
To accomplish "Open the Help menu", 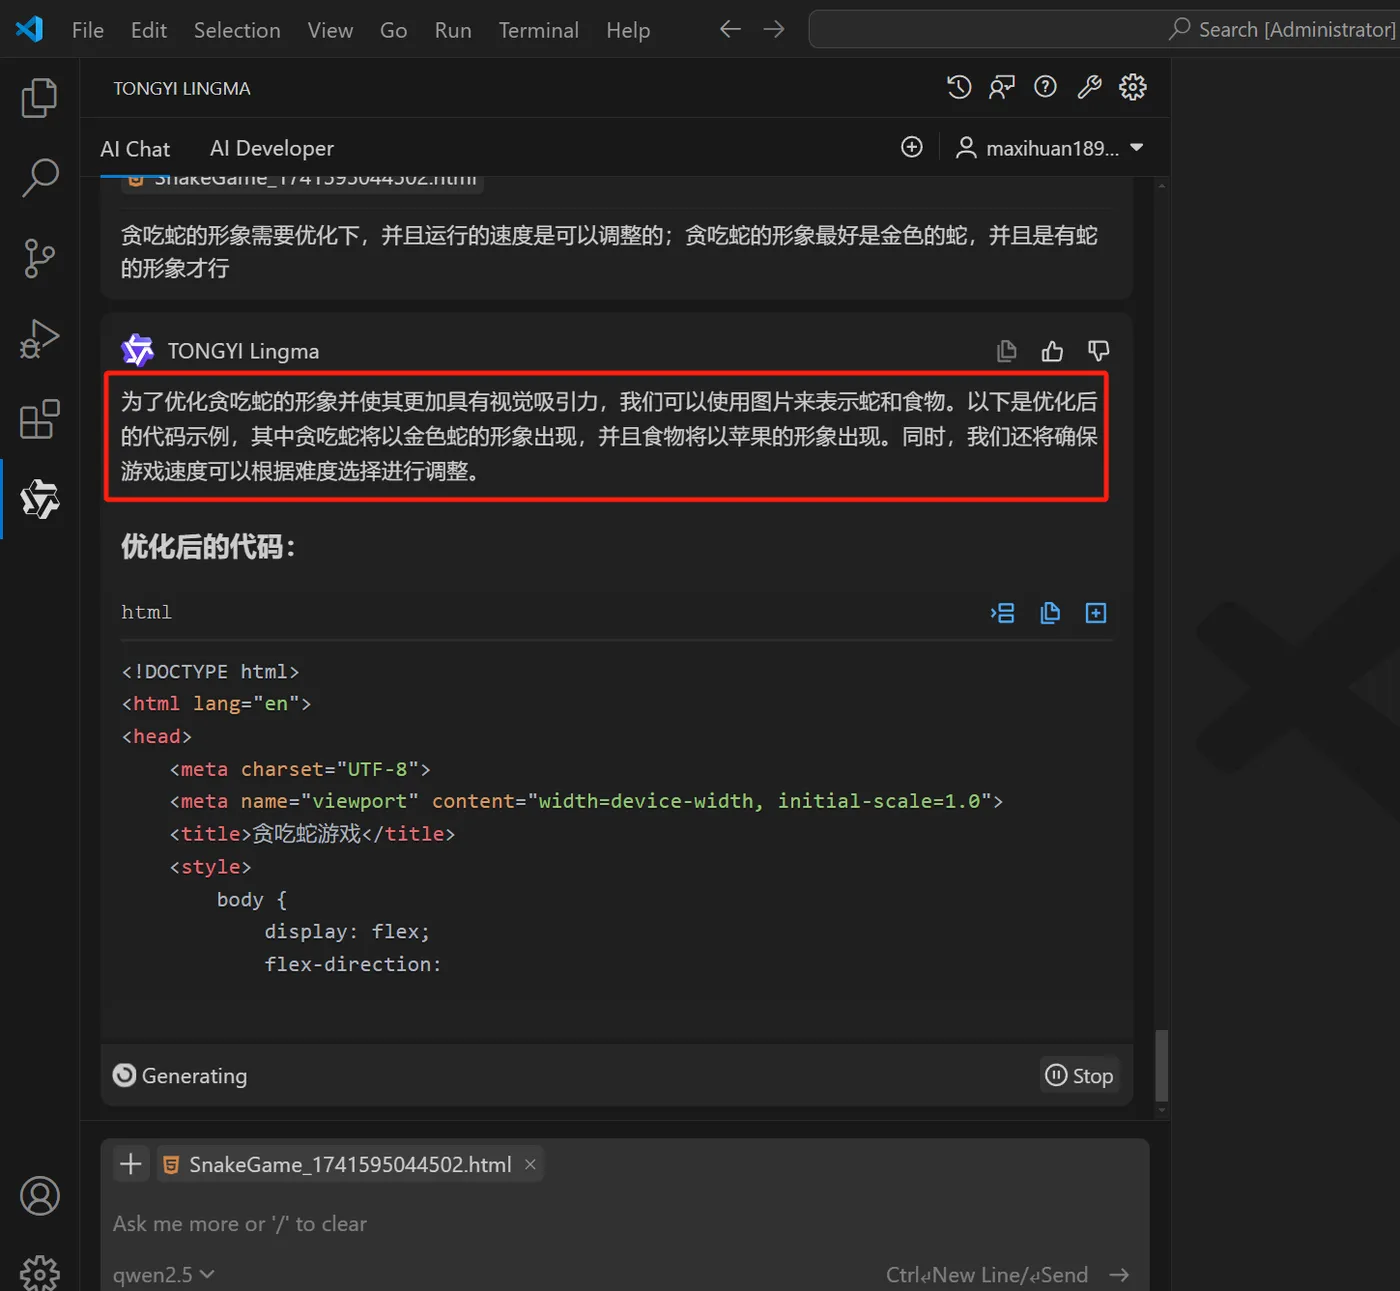I will (628, 30).
